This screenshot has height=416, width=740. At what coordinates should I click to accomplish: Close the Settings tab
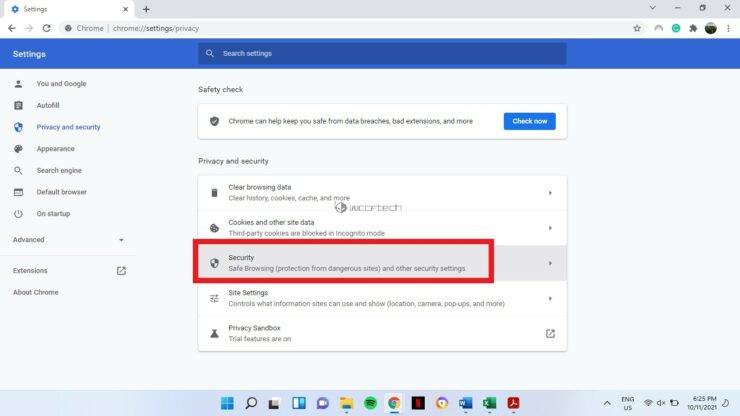126,9
